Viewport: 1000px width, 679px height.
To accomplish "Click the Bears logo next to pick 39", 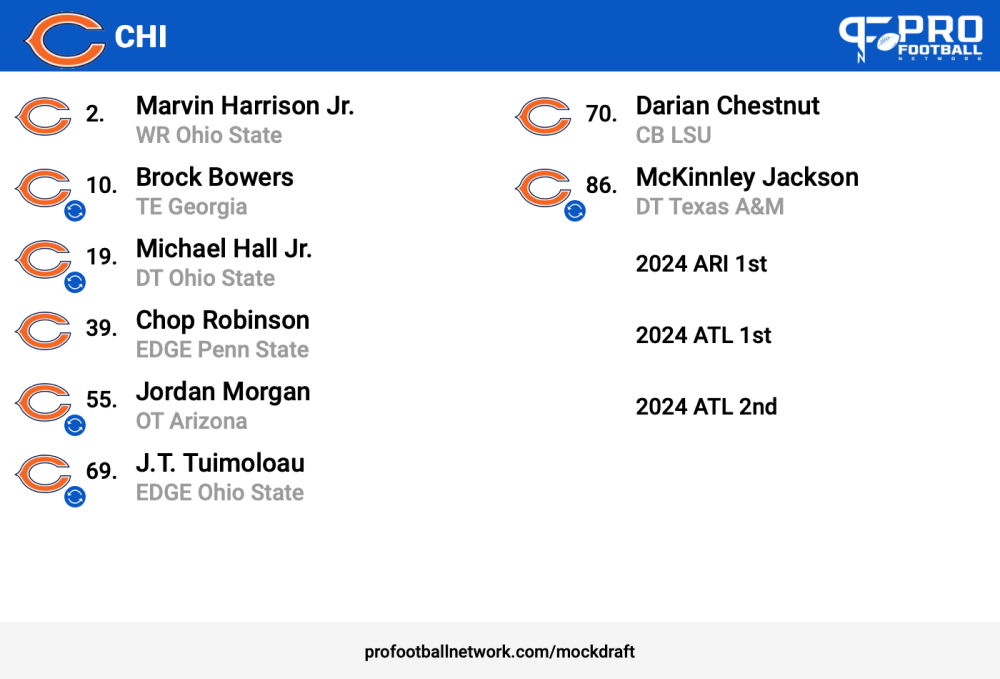I will click(x=43, y=330).
